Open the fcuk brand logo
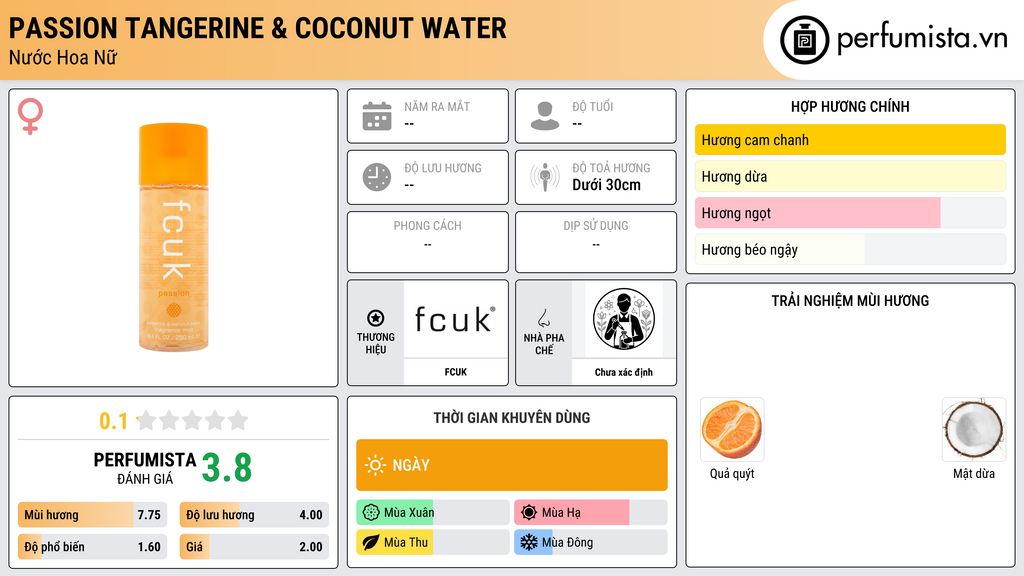The width and height of the screenshot is (1024, 576). [x=455, y=319]
